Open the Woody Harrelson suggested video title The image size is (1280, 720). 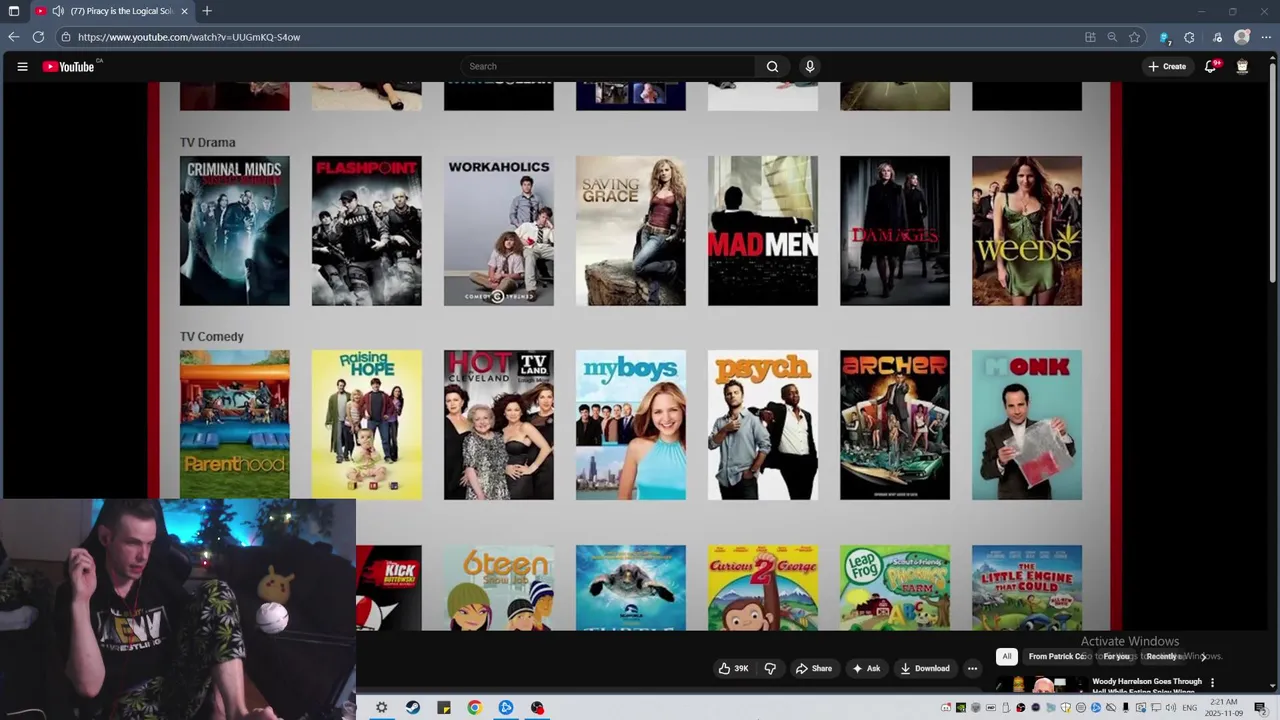point(1147,686)
